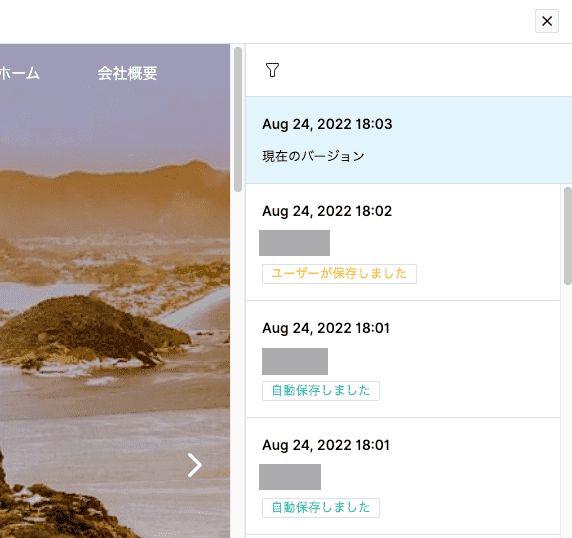The image size is (572, 538).
Task: Select the current version Aug 24 18:03
Action: pyautogui.click(x=409, y=140)
